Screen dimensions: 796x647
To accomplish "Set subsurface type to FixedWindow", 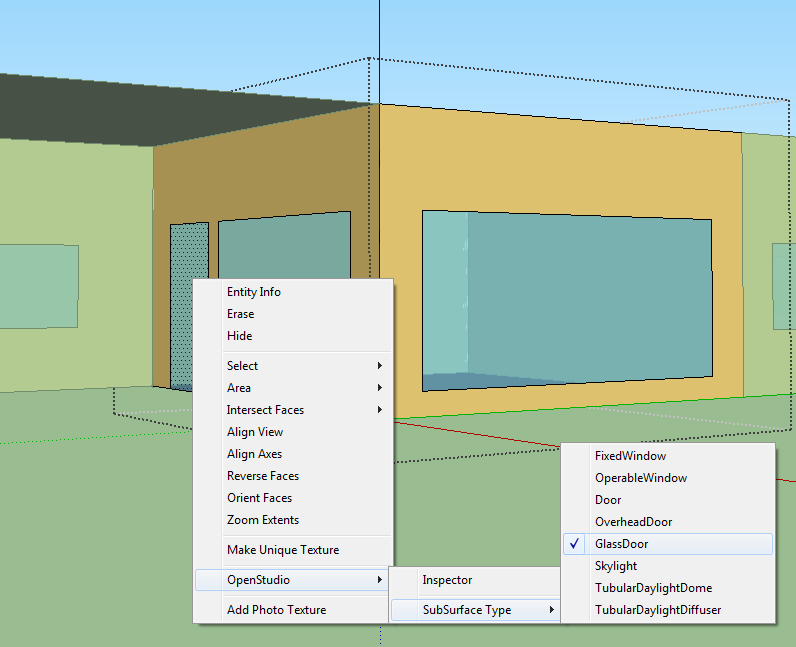I will tap(630, 456).
